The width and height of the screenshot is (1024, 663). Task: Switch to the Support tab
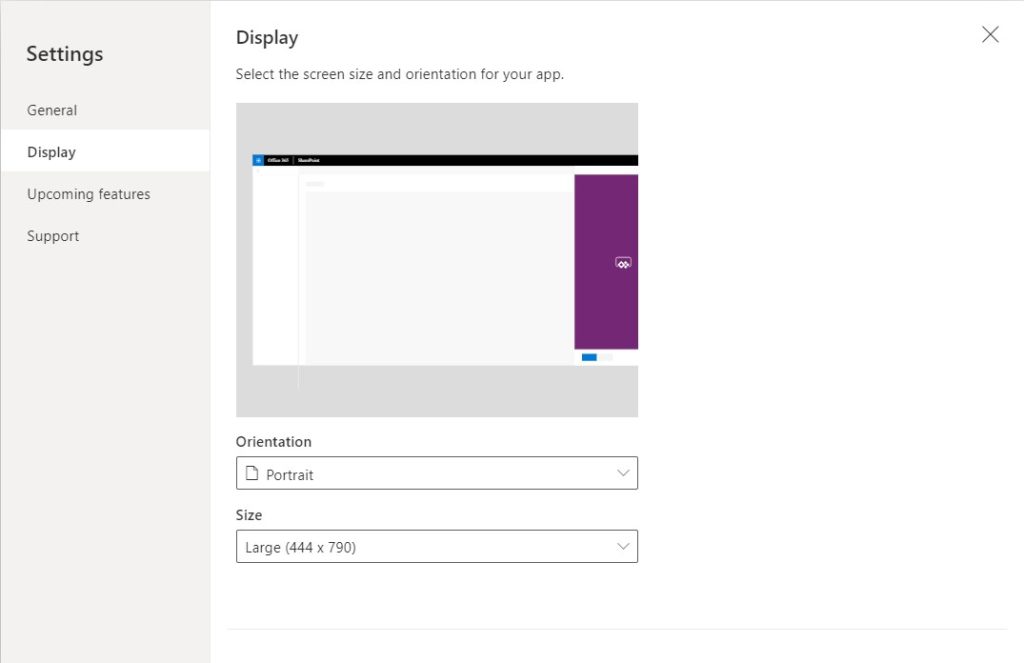[x=53, y=236]
